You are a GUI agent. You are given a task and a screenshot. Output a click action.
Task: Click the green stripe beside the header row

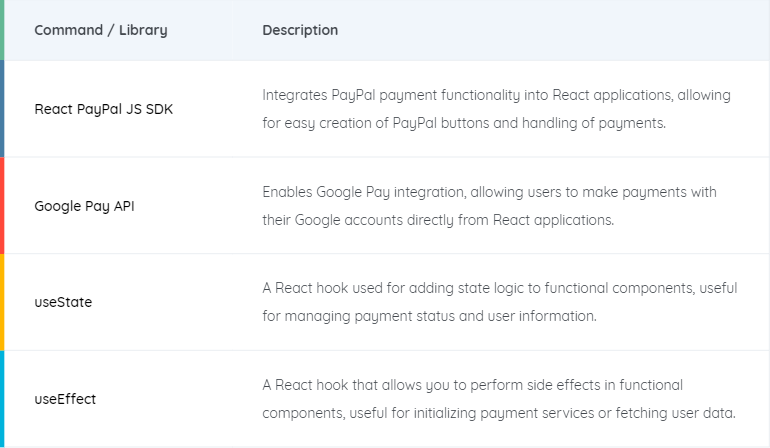pos(2,30)
